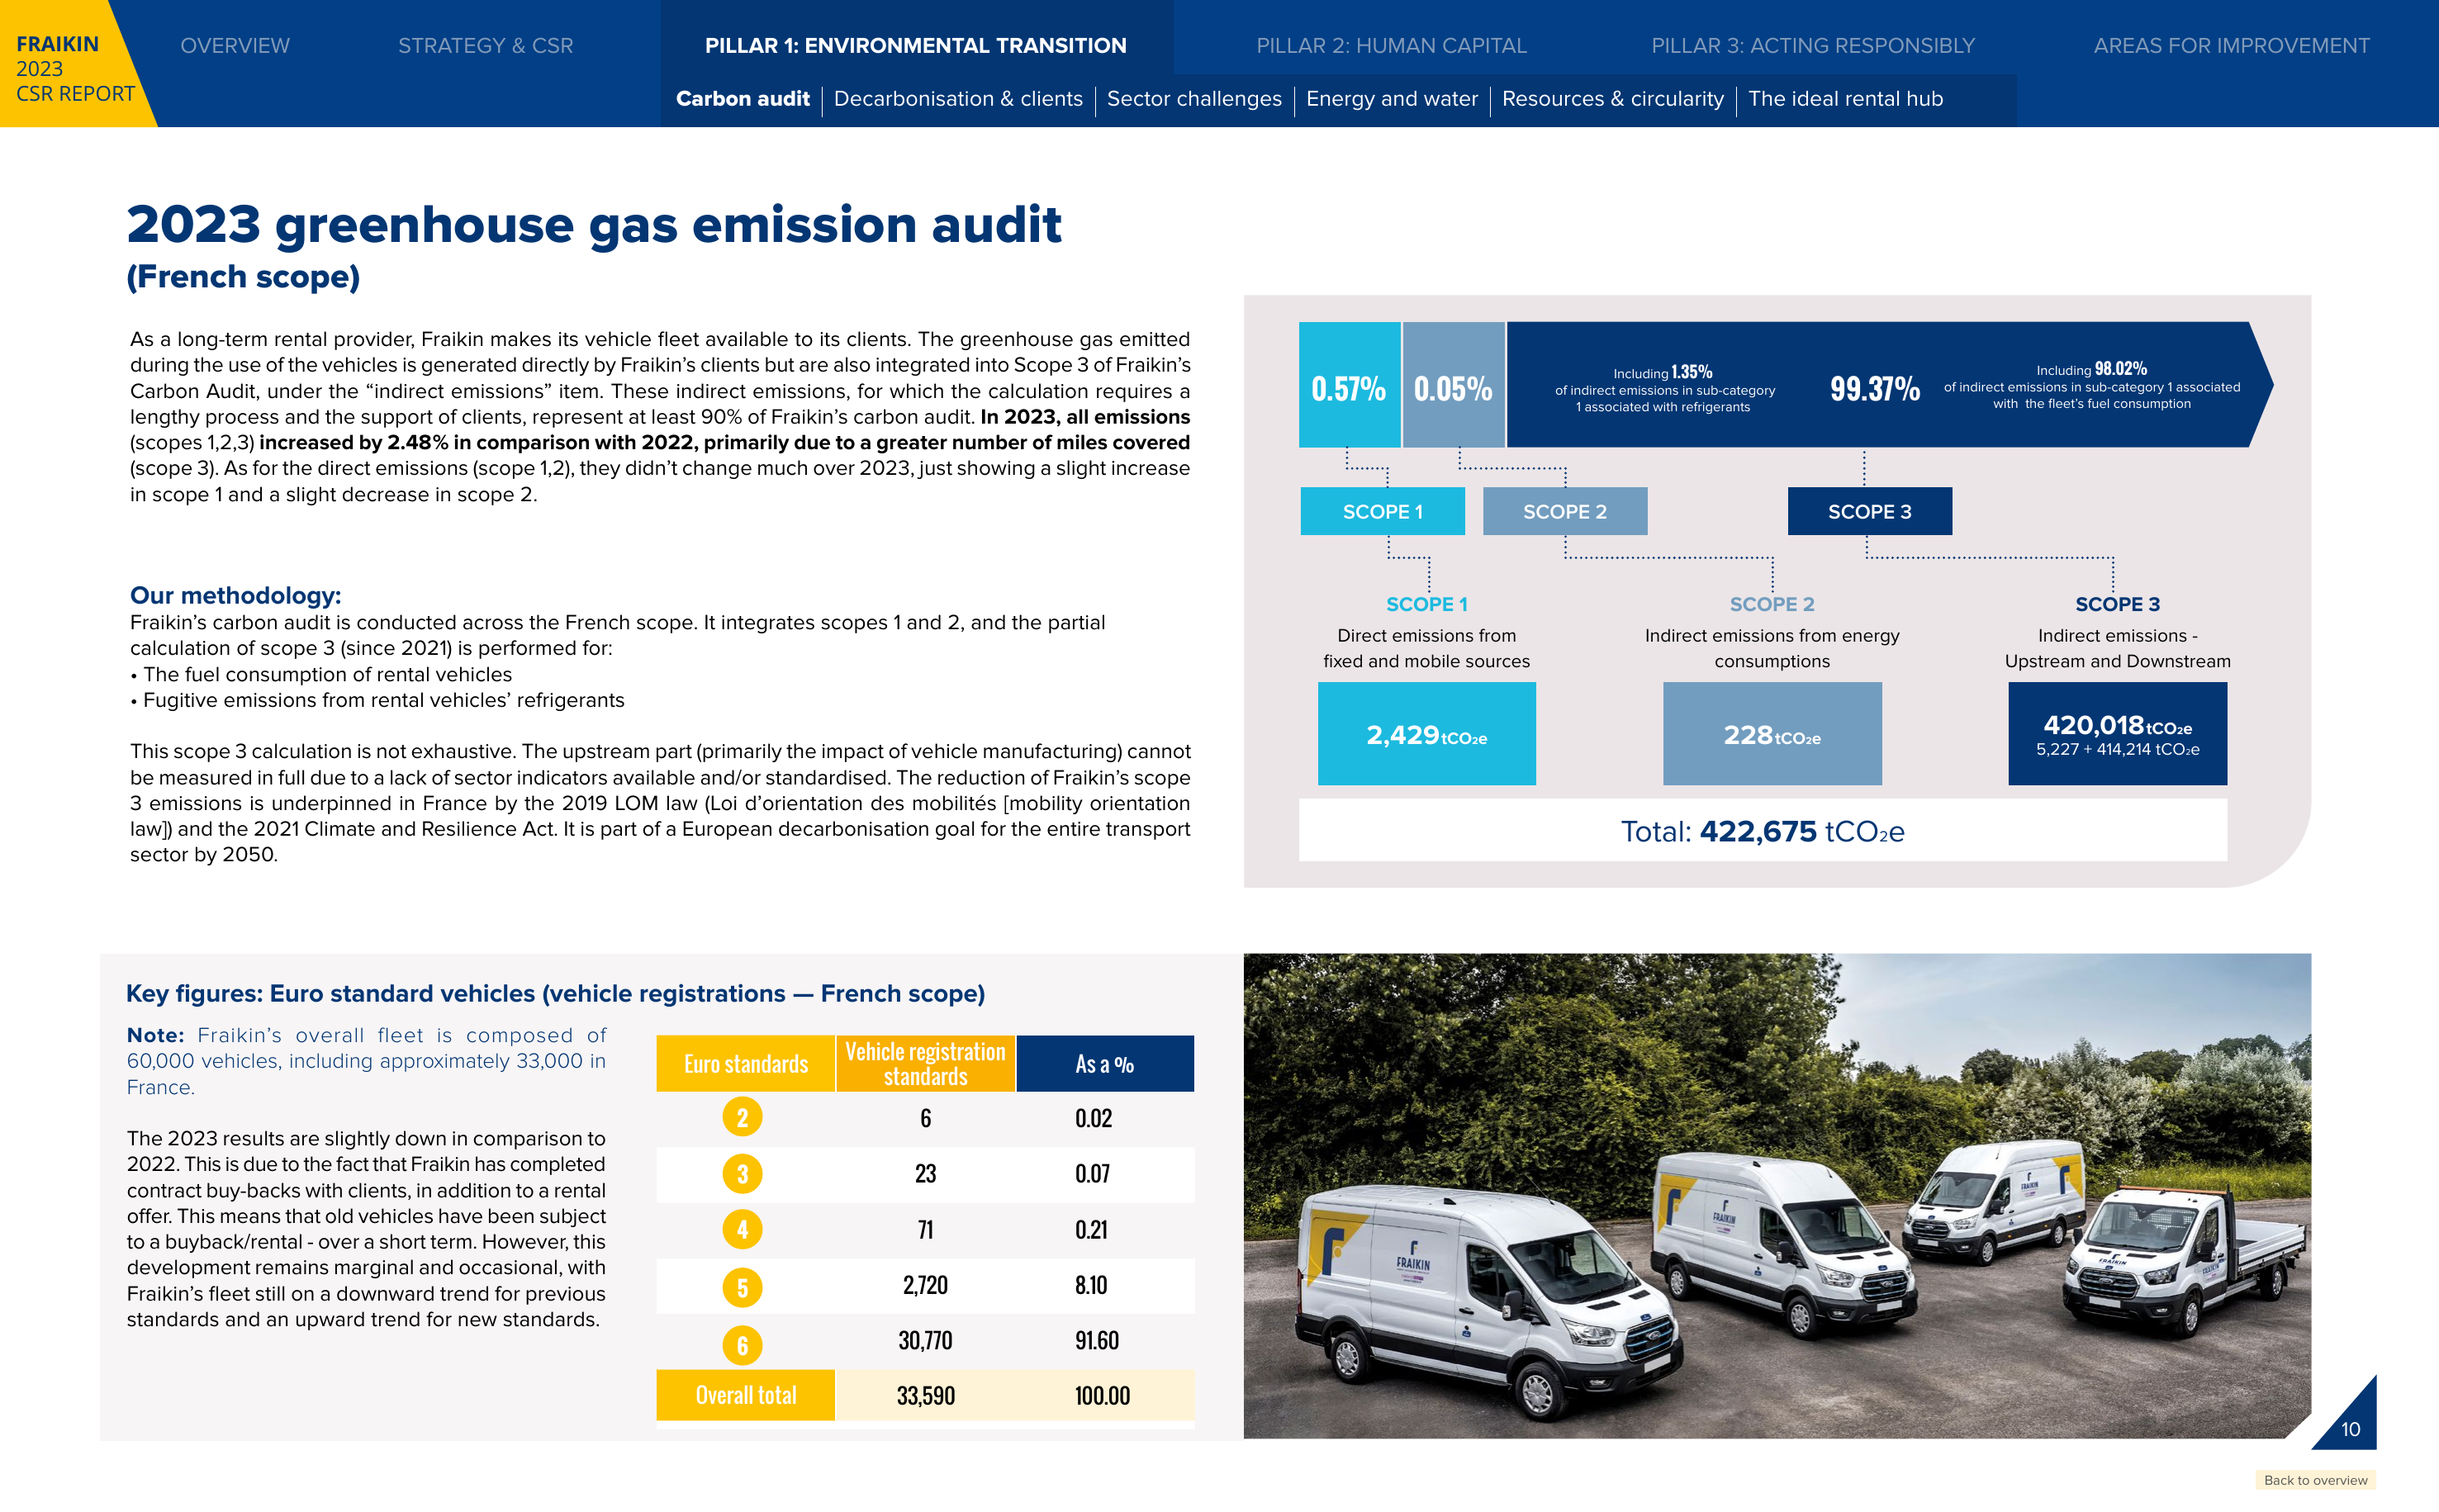This screenshot has width=2439, height=1512.
Task: Navigate to Resources & circularity
Action: click(x=1613, y=99)
